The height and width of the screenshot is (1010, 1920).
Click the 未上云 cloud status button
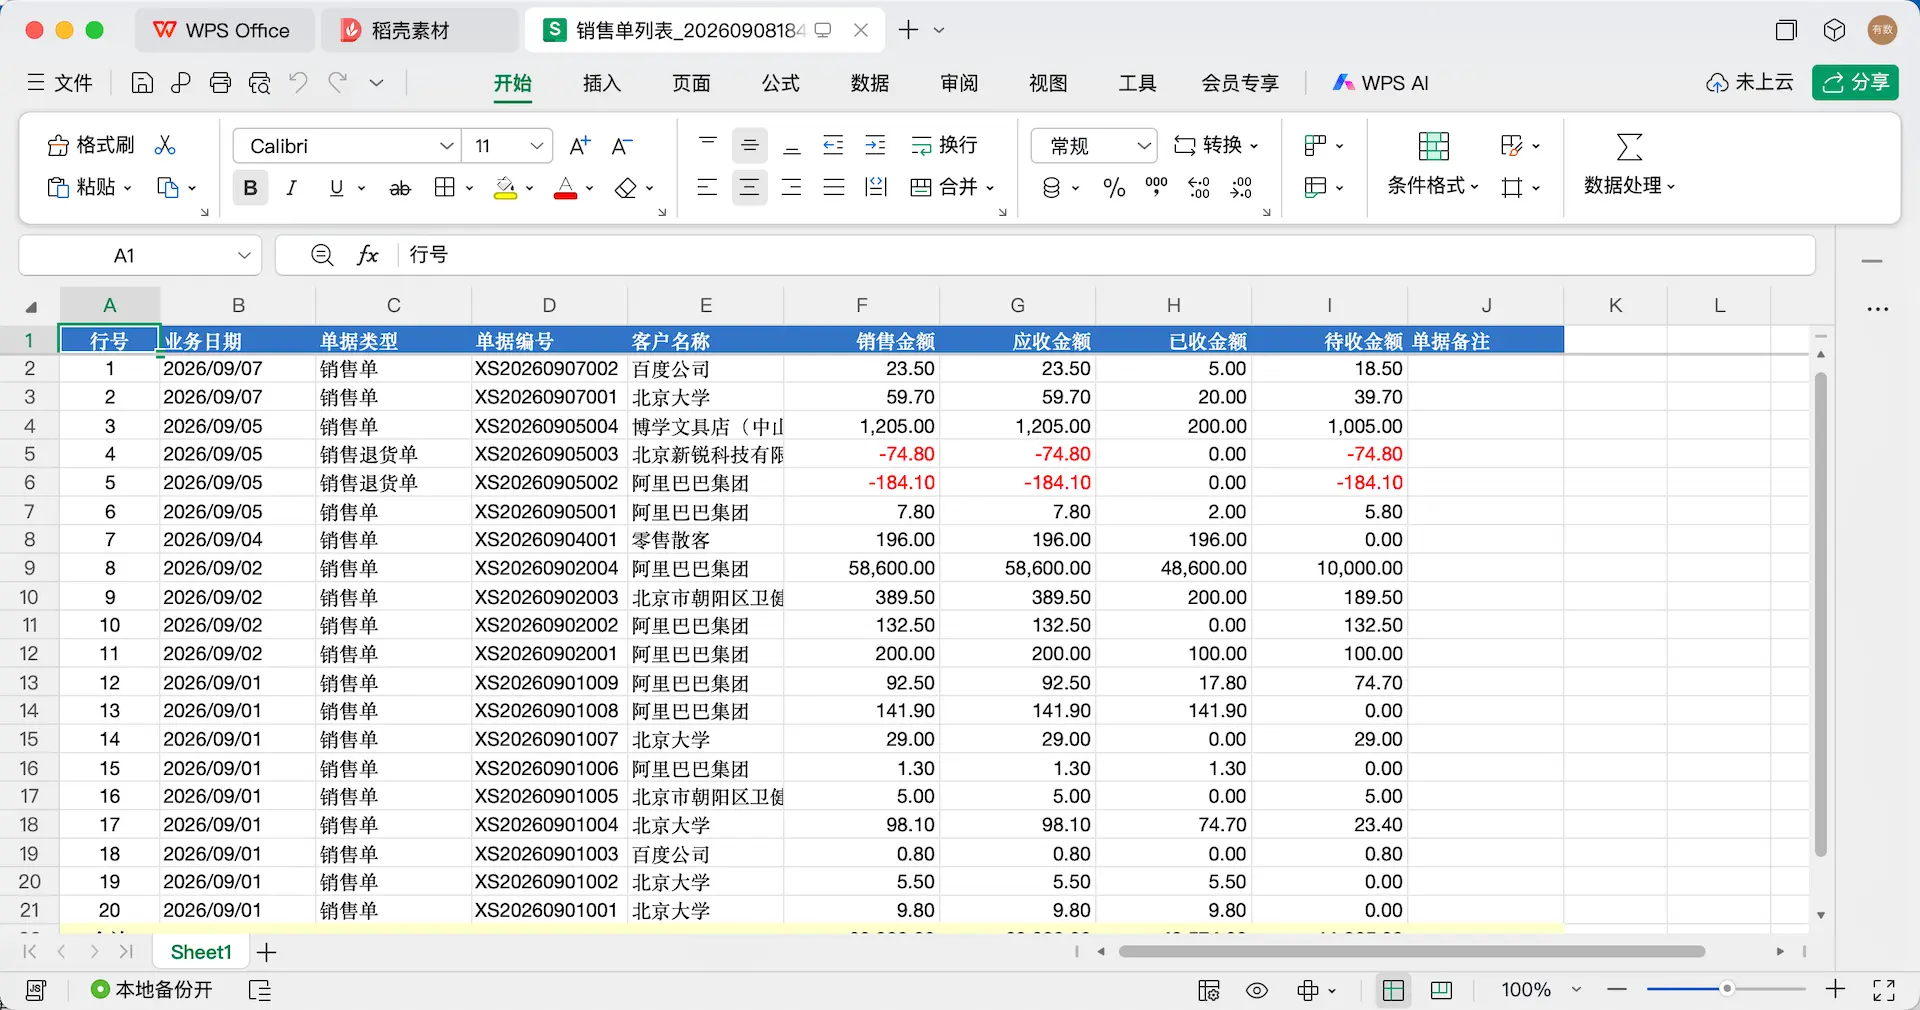1750,83
